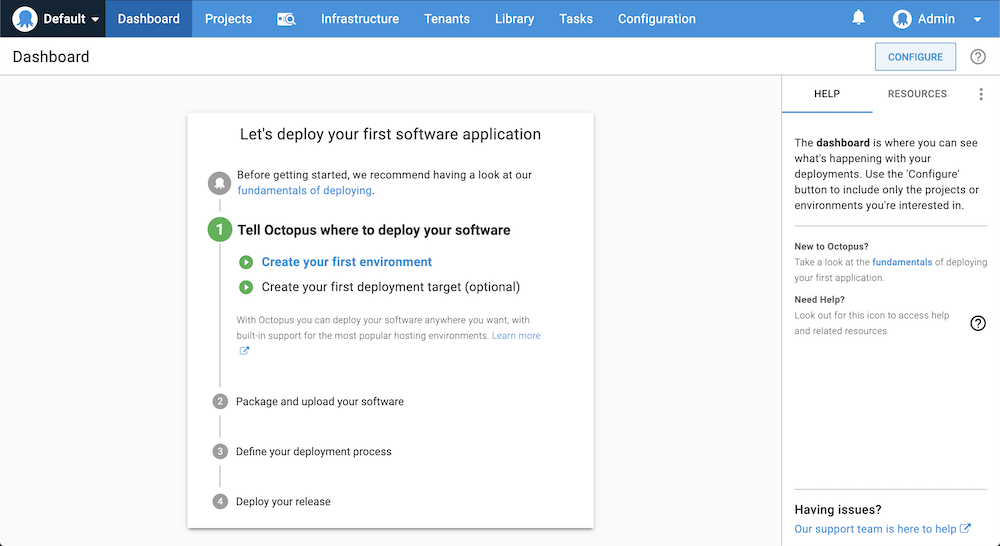Open Create your first environment link

[x=347, y=262]
